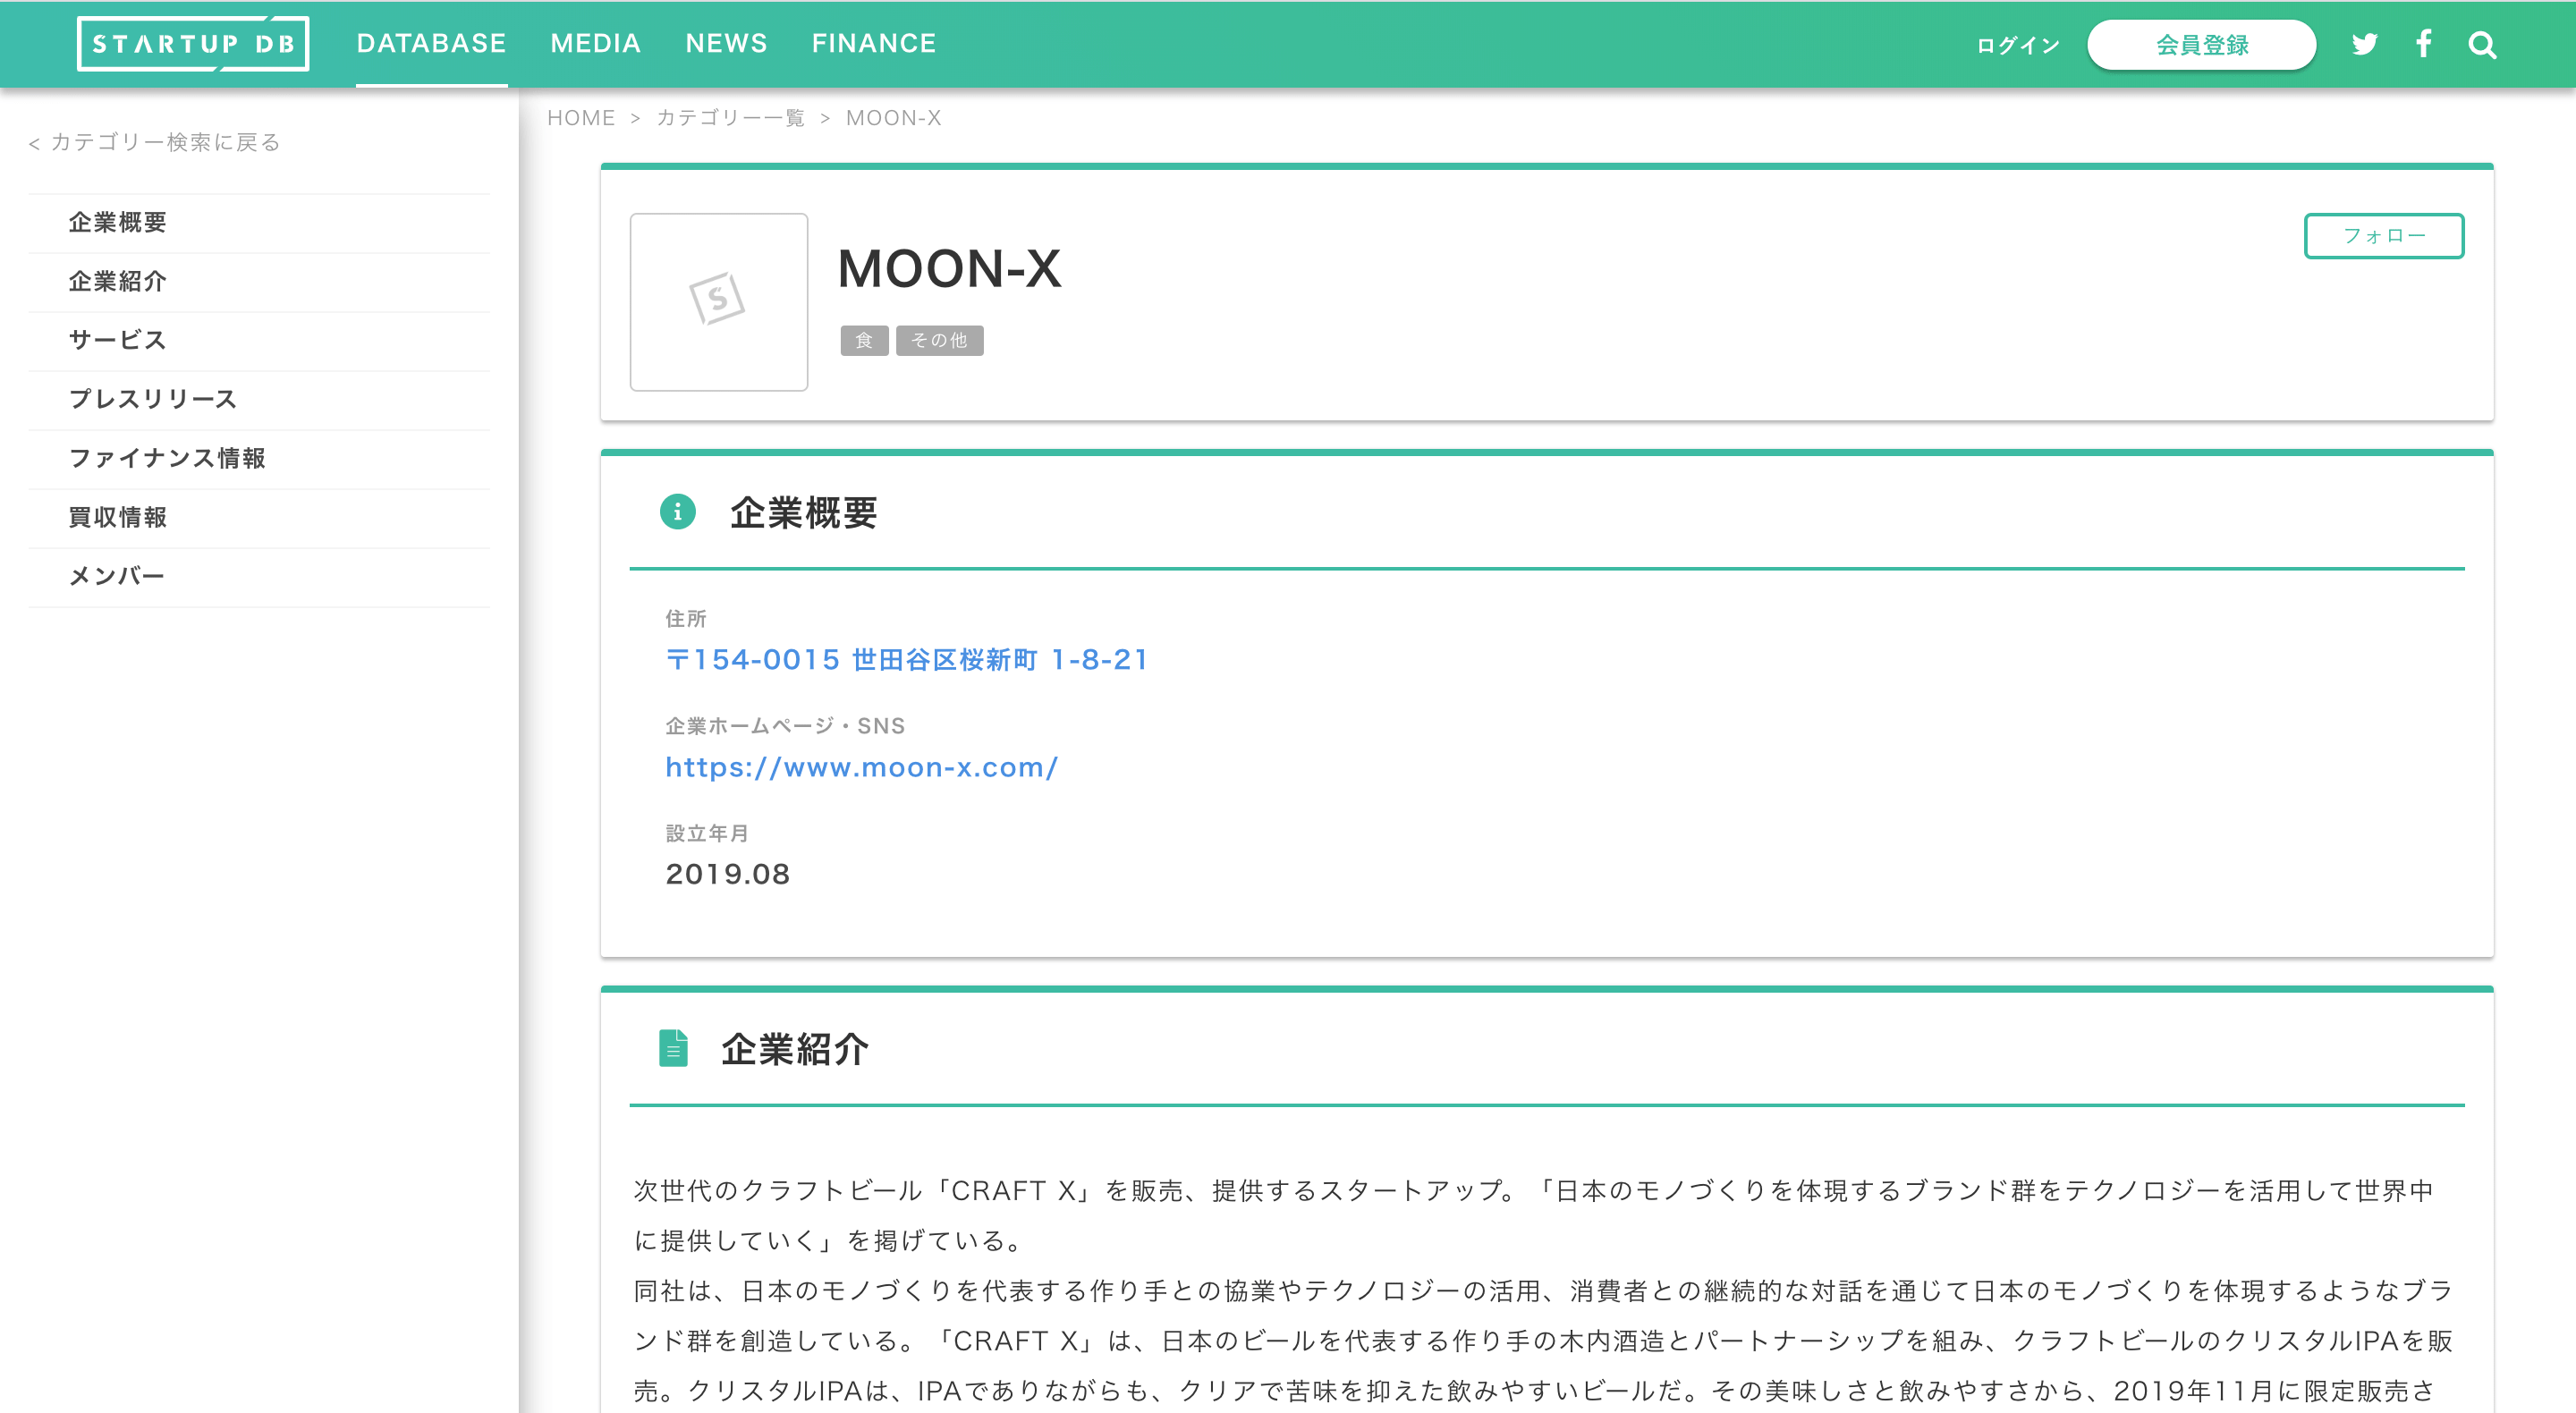Open the NEWS section from navigation
2576x1413 pixels.
[x=726, y=43]
